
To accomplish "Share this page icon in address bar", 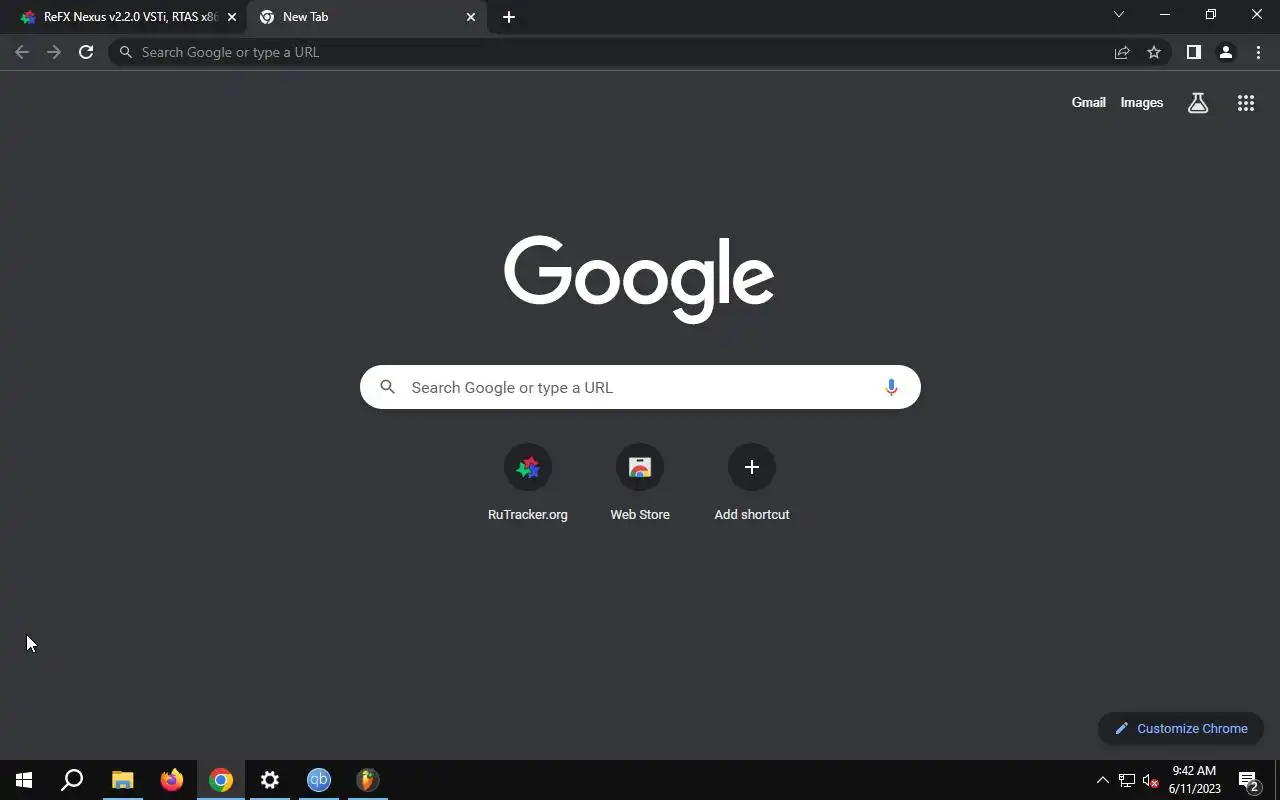I will [x=1122, y=52].
